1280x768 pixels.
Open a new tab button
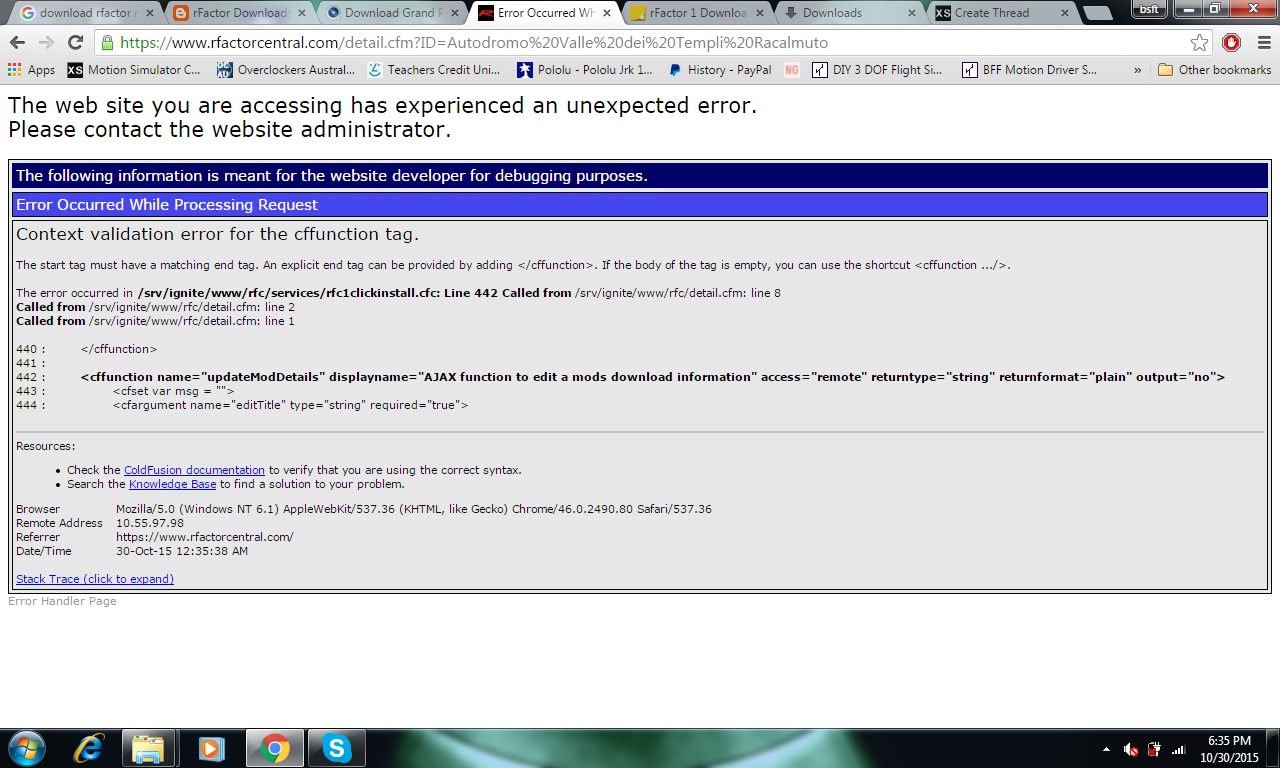tap(1097, 14)
